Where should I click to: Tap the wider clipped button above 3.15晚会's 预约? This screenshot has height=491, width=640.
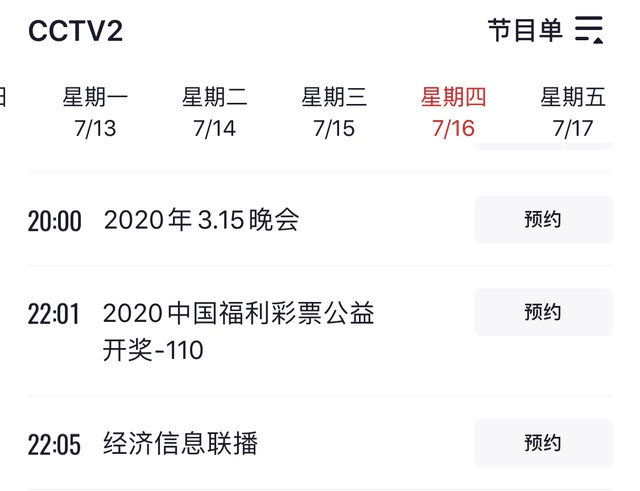517,146
